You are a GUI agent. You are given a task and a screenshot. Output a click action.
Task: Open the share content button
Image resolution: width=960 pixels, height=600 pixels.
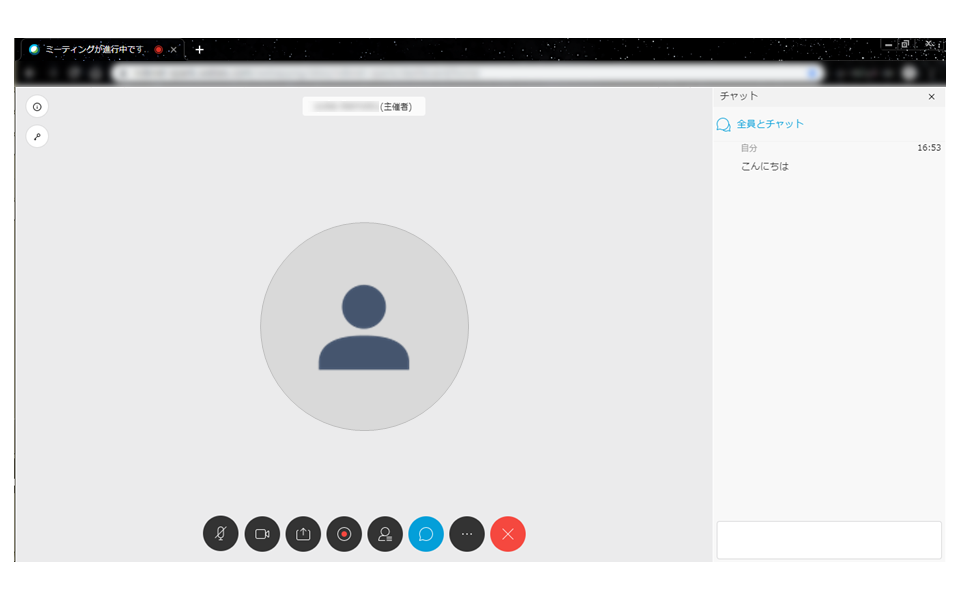click(303, 534)
